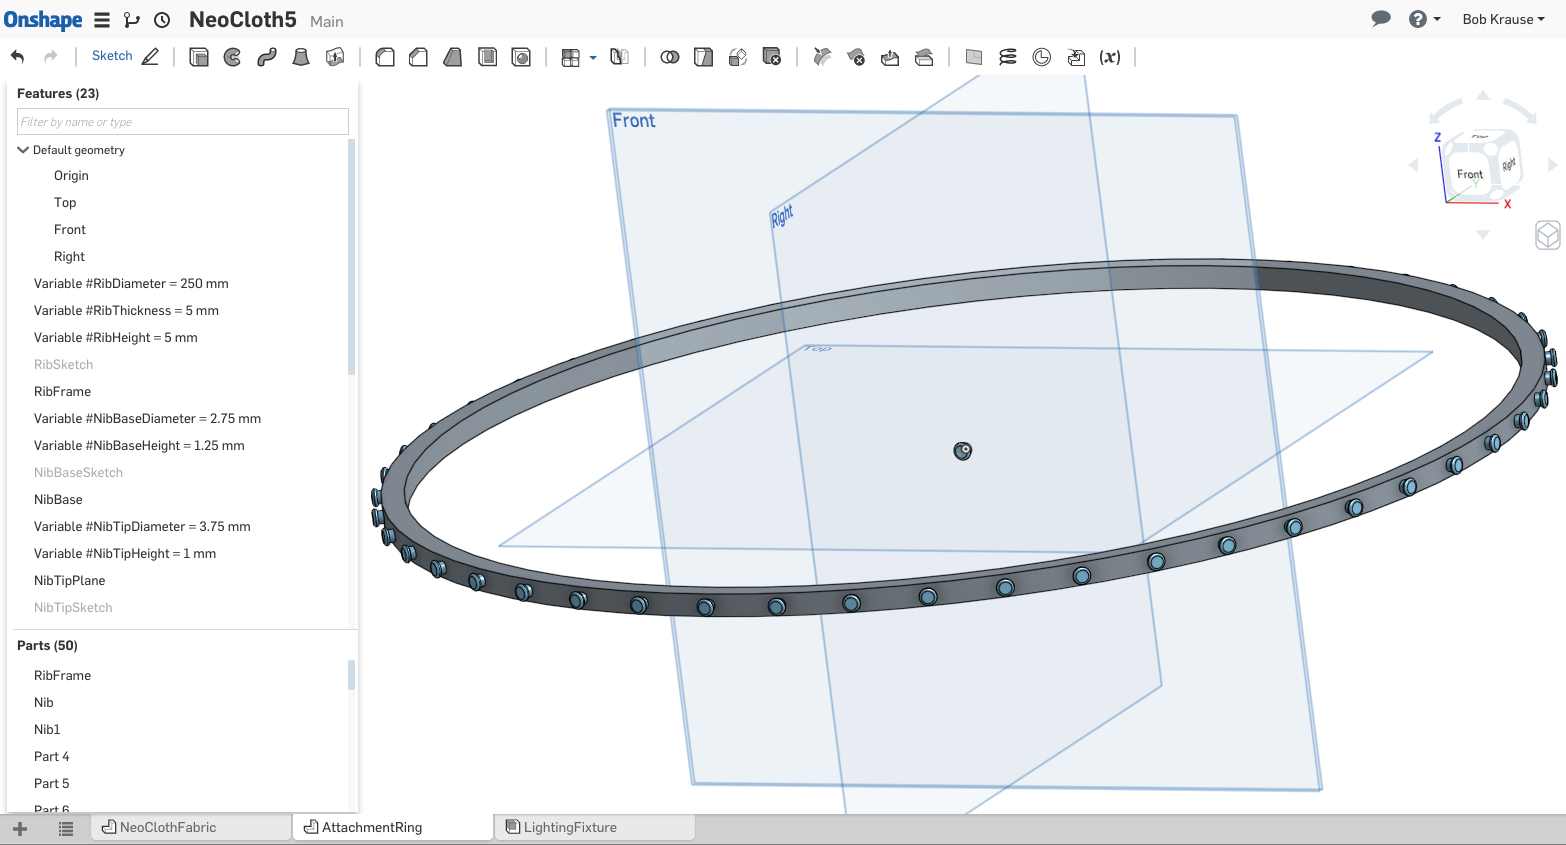Select the Loft tool
1566x845 pixels.
pos(301,57)
